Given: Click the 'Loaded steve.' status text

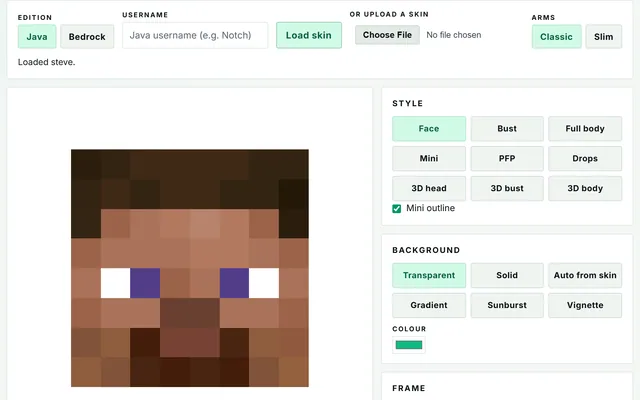Looking at the screenshot, I should (47, 62).
